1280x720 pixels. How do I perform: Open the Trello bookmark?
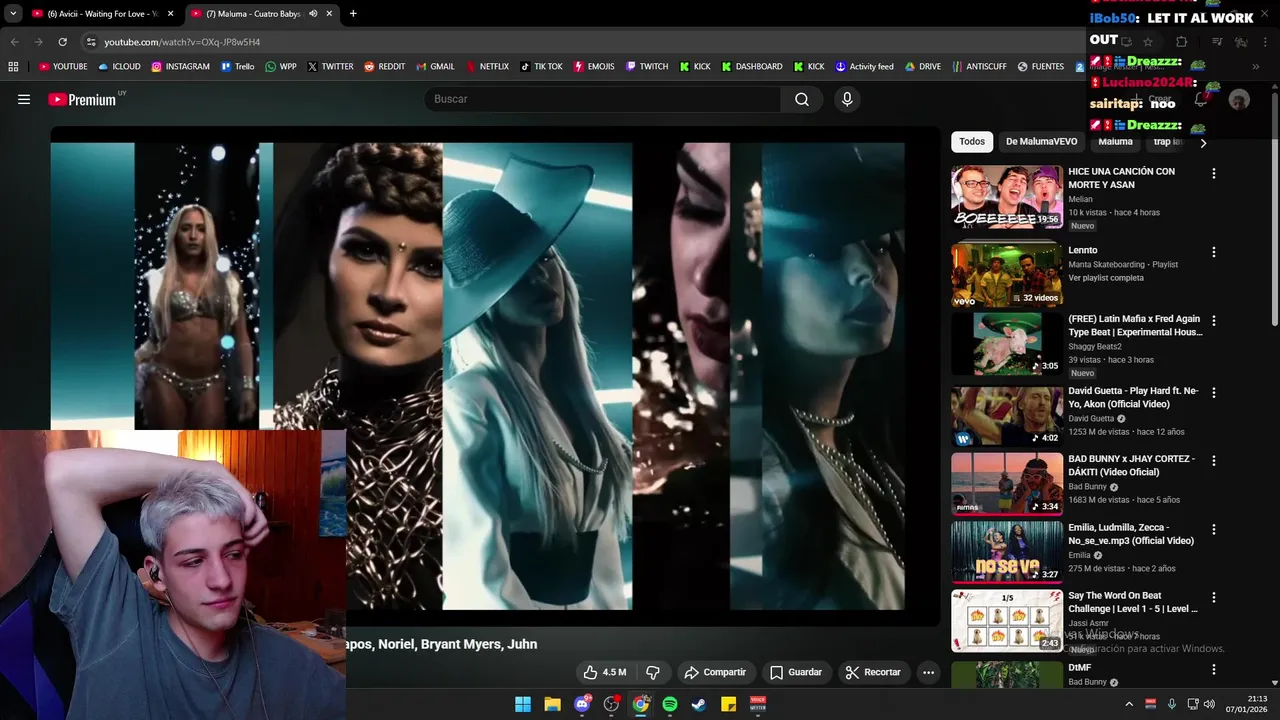pyautogui.click(x=237, y=67)
